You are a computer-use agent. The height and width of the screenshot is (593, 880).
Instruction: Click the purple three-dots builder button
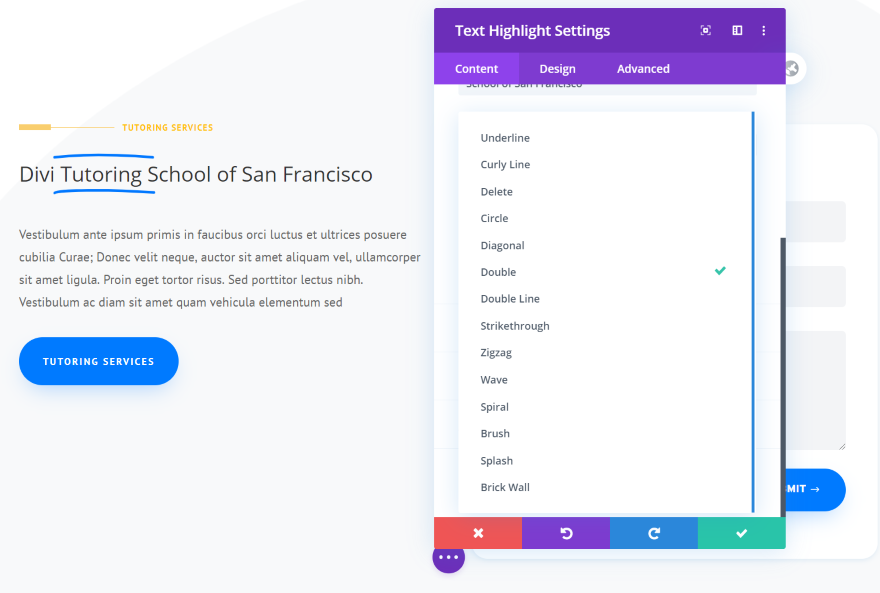(448, 557)
